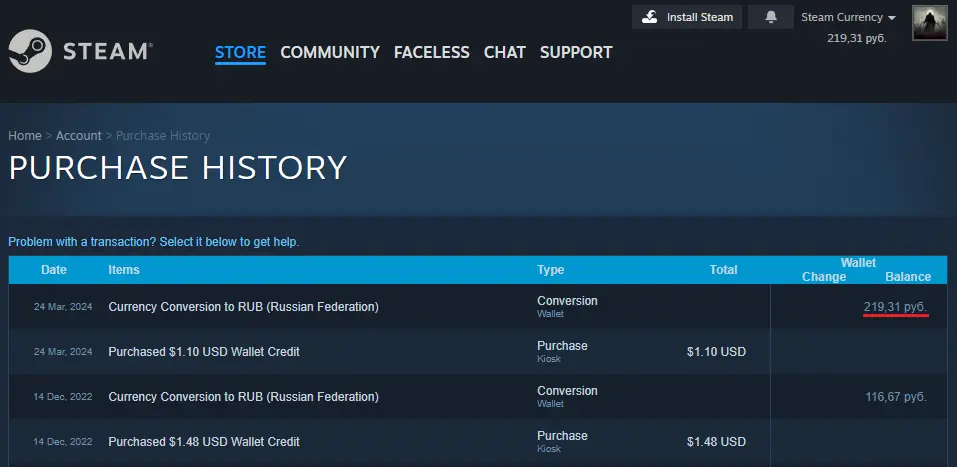Click the underlined 219,31 руб. balance
Image resolution: width=957 pixels, height=467 pixels.
(x=895, y=307)
